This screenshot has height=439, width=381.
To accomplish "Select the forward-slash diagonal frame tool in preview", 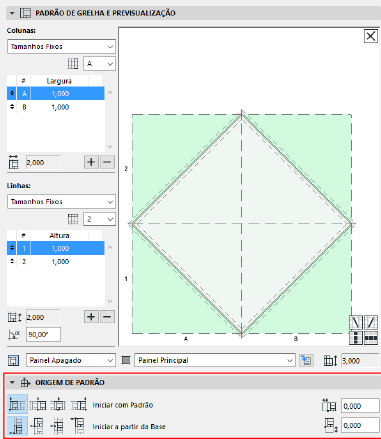I will coord(371,322).
